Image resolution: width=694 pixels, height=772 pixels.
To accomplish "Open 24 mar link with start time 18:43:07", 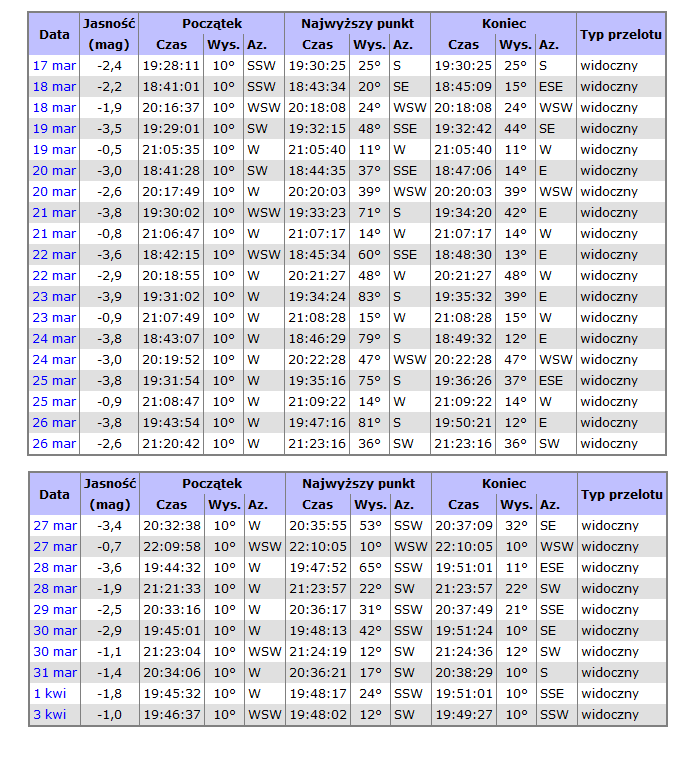I will pos(54,339).
